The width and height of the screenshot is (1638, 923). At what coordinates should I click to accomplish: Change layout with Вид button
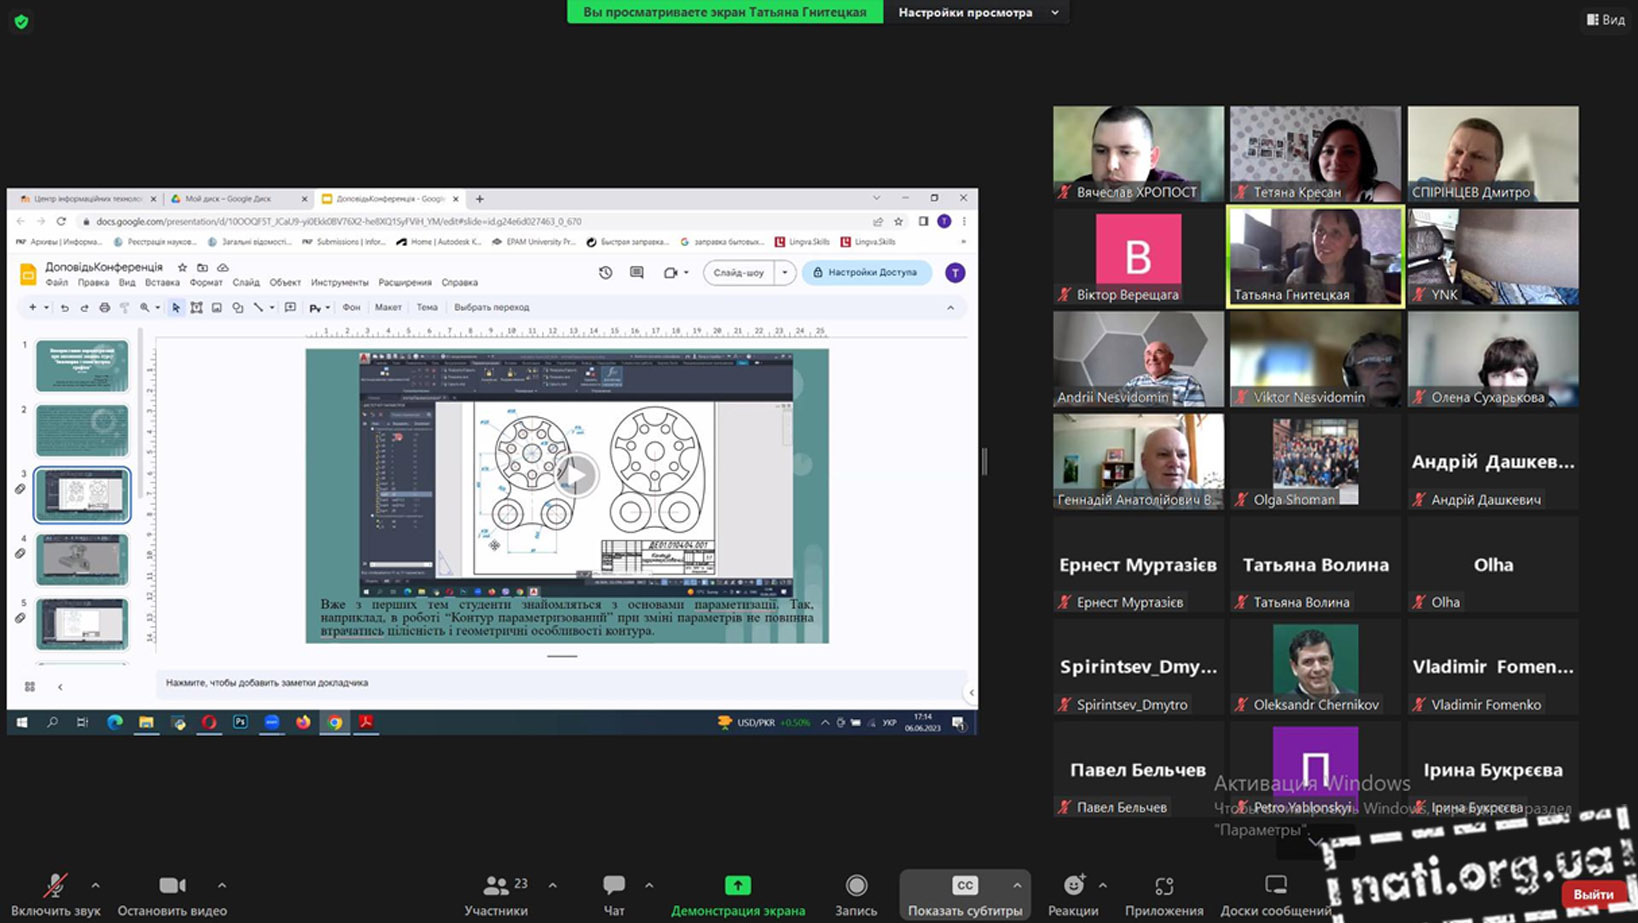(x=1606, y=19)
